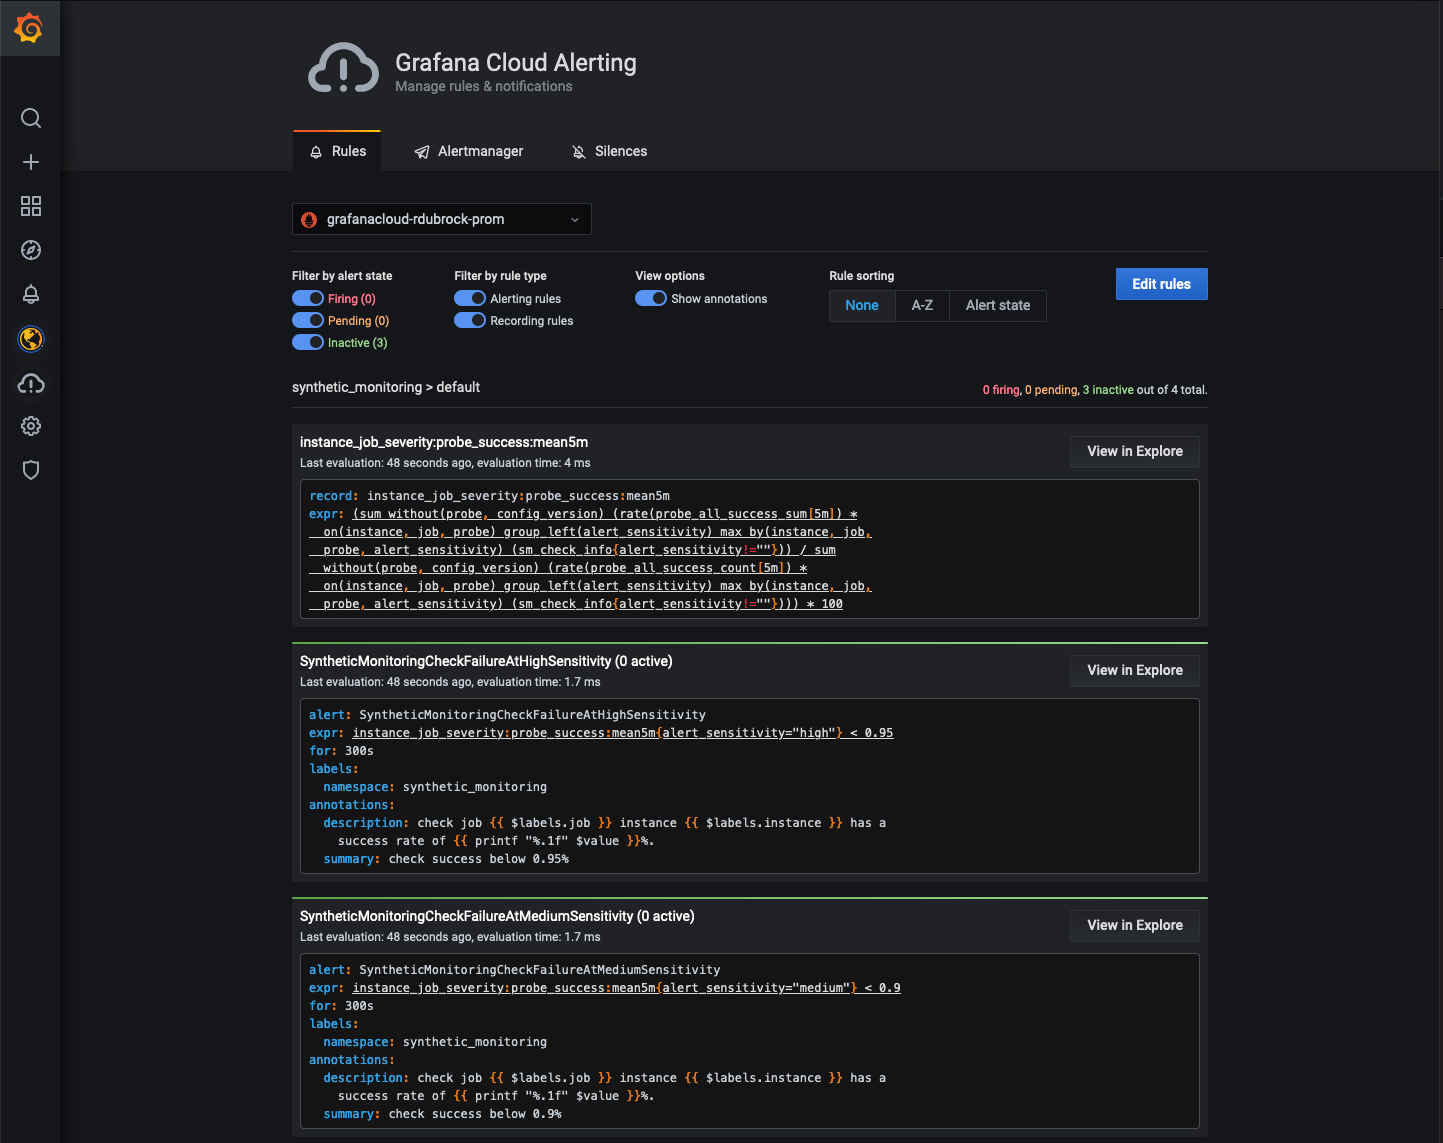Open the Create plus menu
The image size is (1443, 1143).
31,162
